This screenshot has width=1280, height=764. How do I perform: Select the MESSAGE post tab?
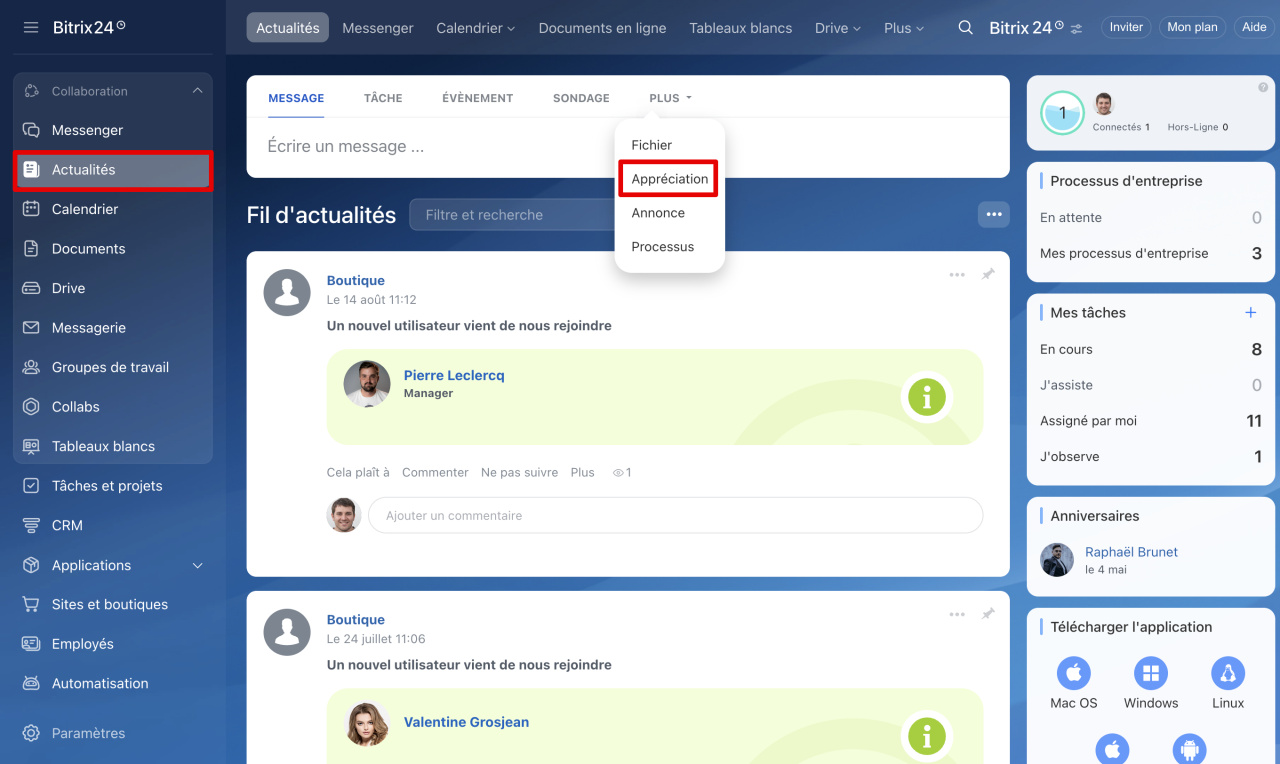click(296, 98)
